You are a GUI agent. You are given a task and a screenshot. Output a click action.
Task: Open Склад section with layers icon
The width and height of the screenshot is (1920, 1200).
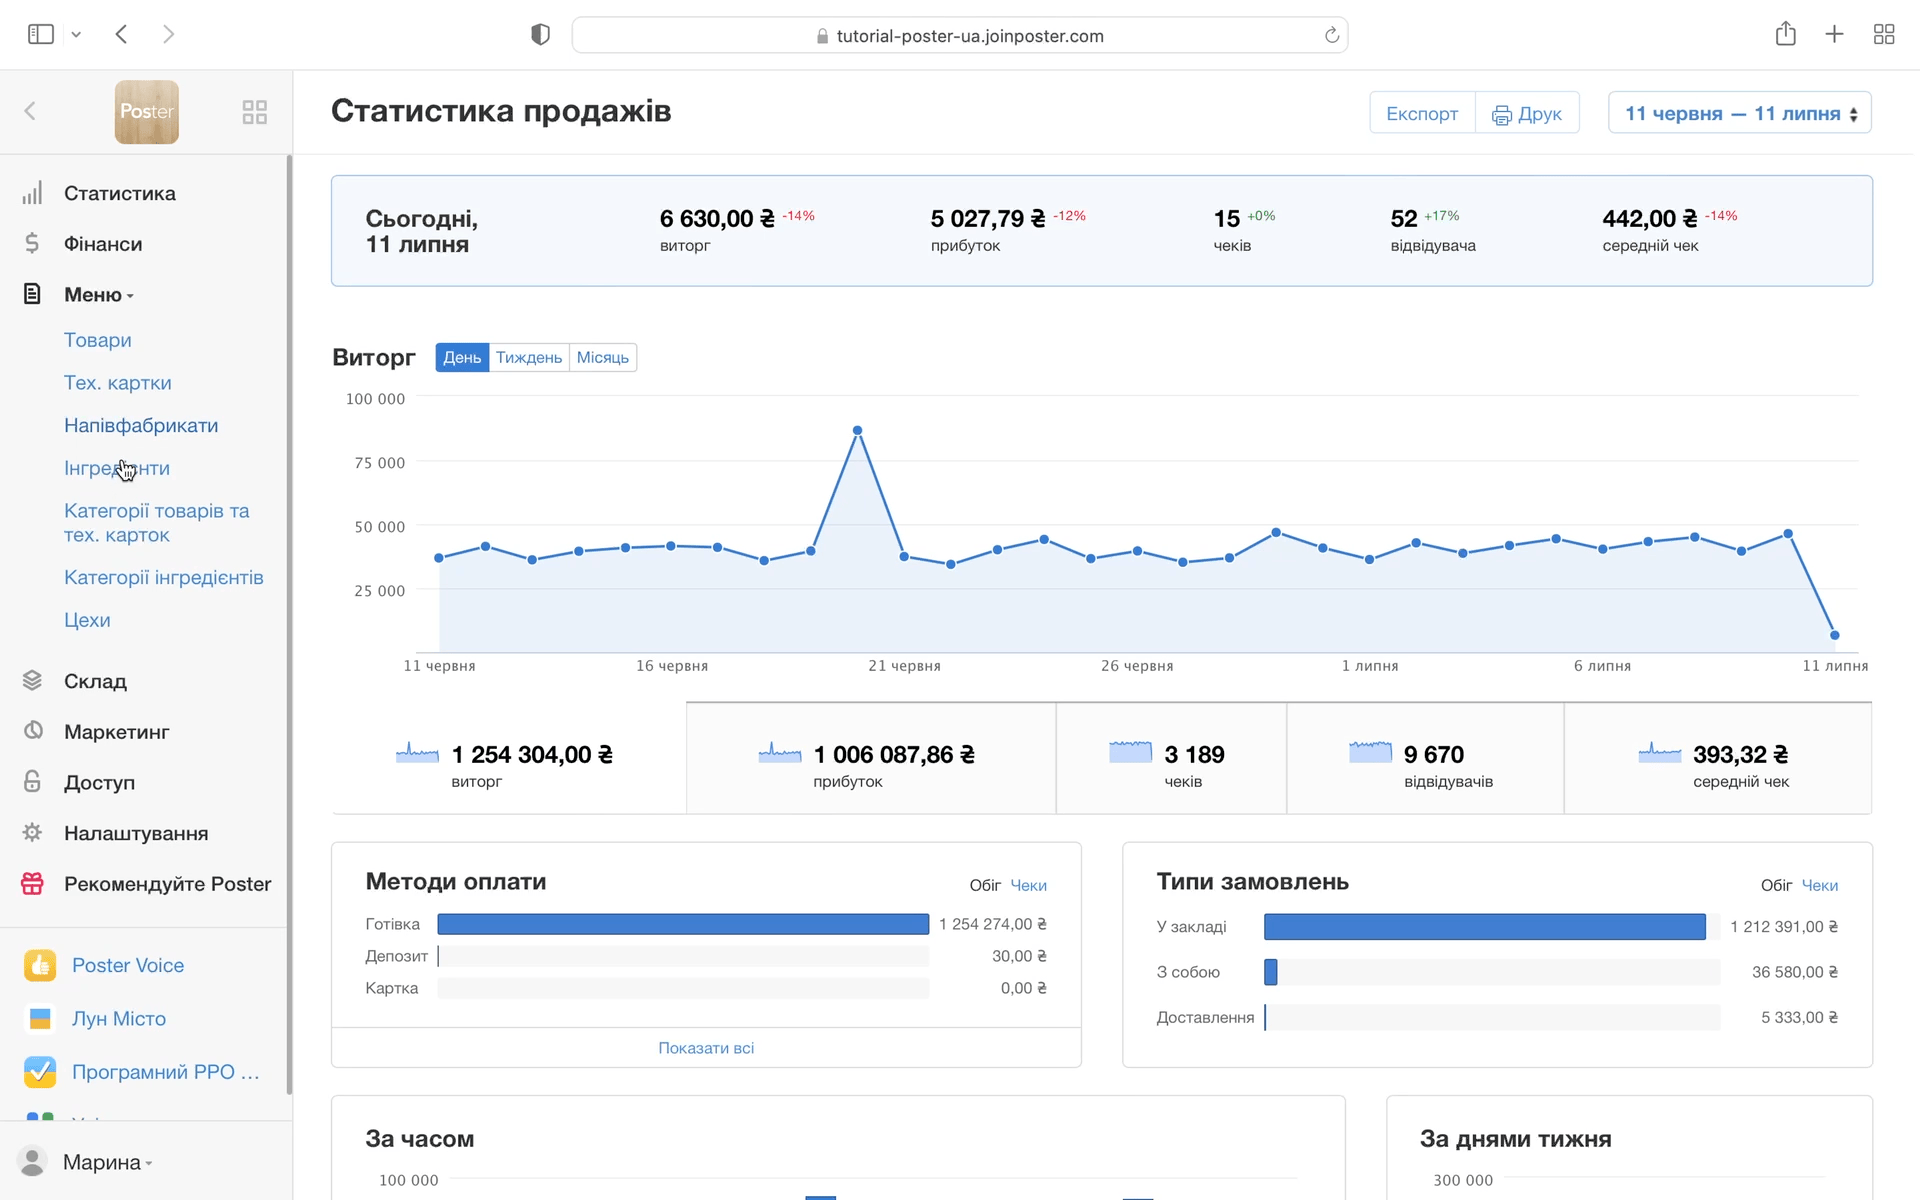95,681
